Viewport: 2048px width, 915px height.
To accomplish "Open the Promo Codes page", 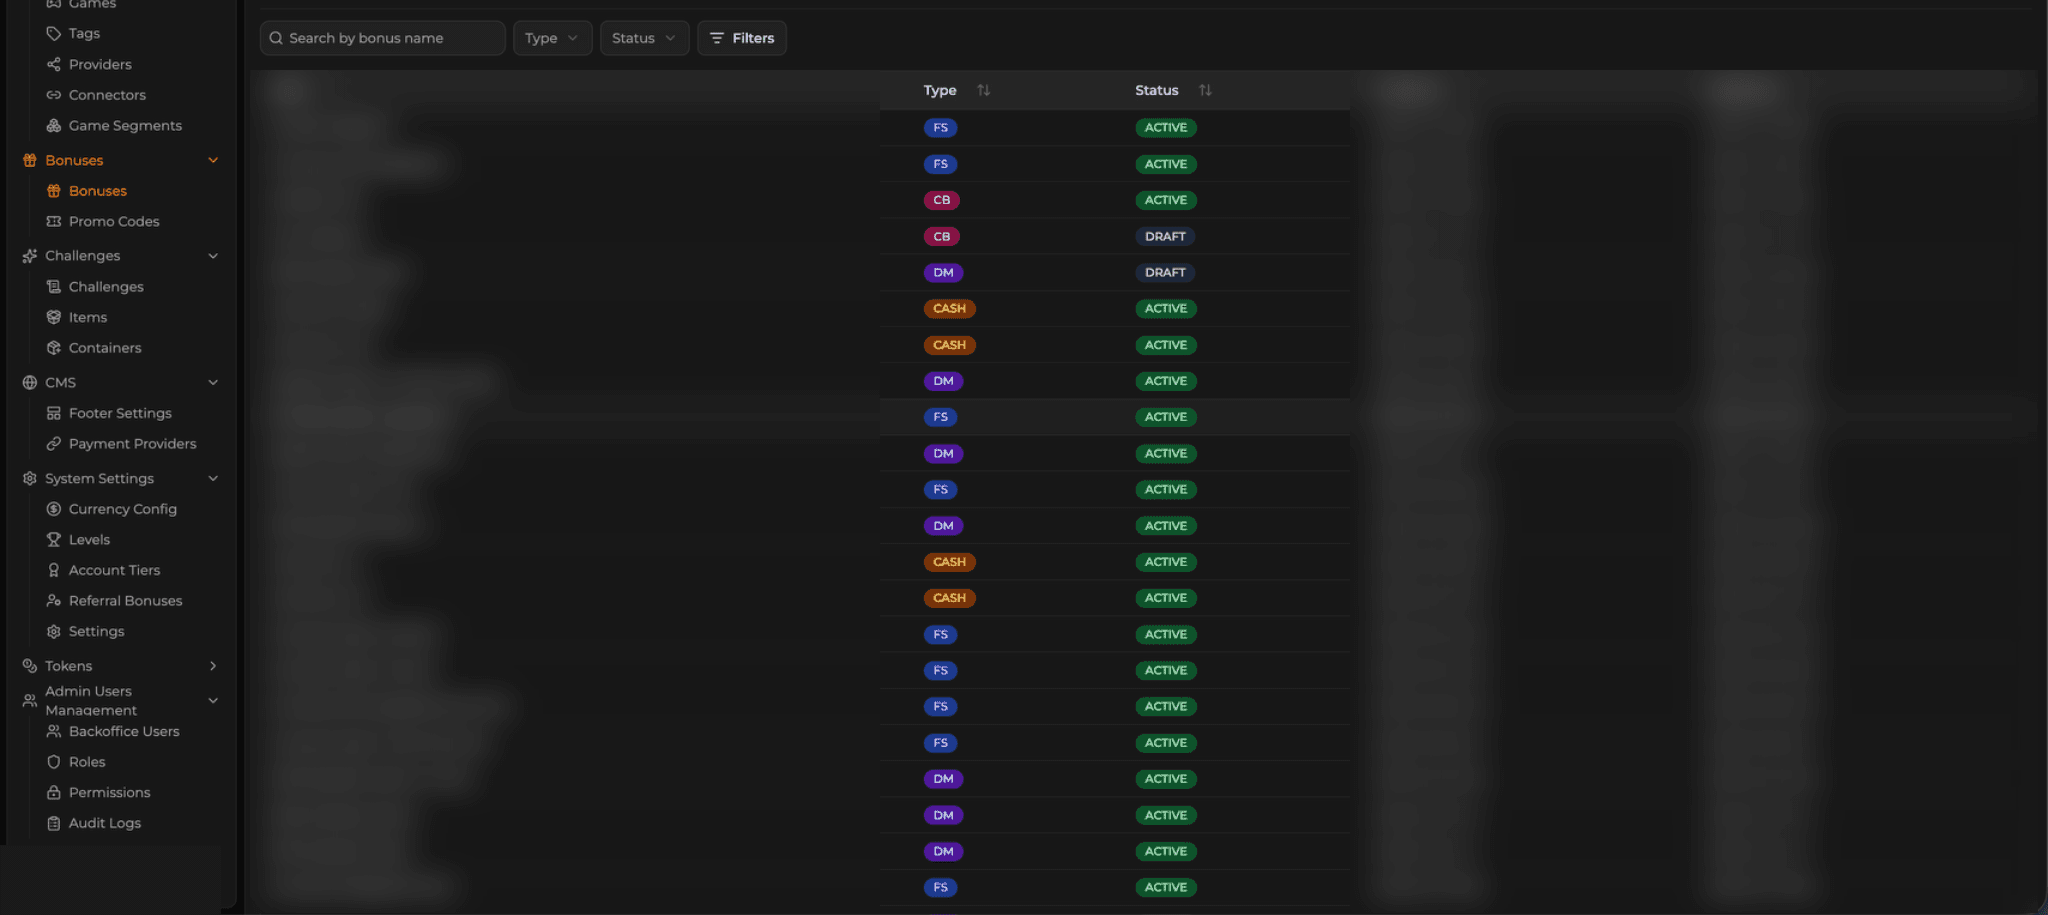I will coord(114,221).
